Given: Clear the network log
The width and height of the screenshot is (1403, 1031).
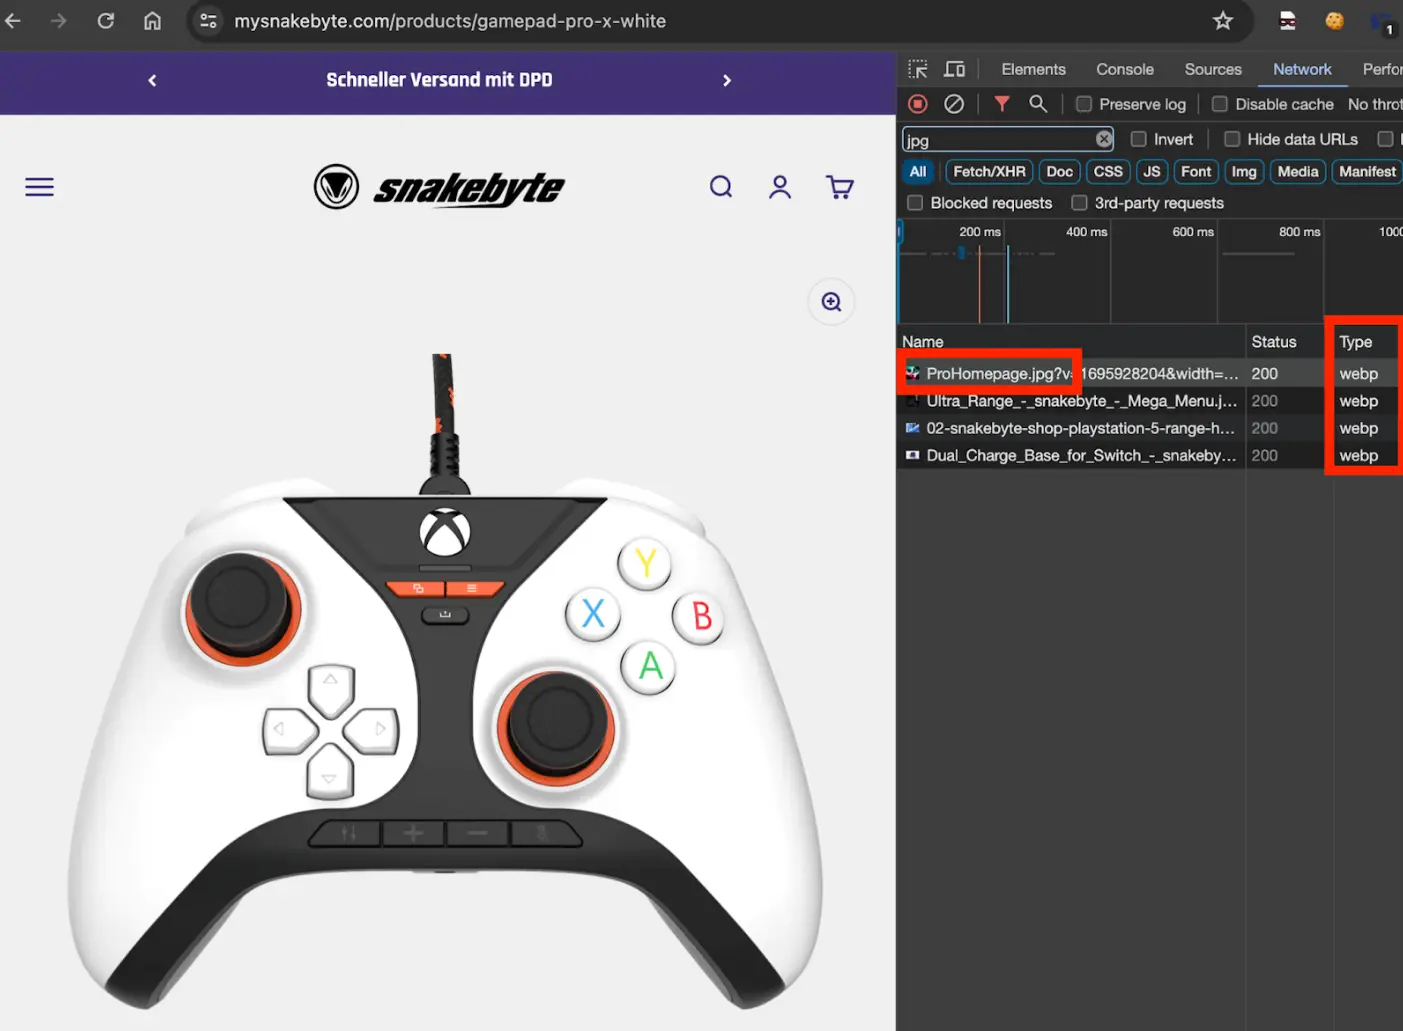Looking at the screenshot, I should [x=954, y=104].
